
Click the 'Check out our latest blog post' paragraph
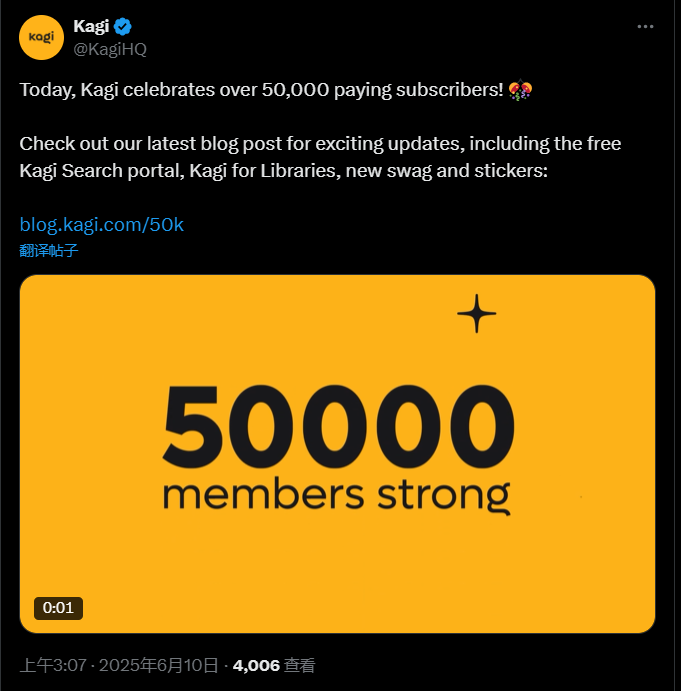tap(150, 142)
